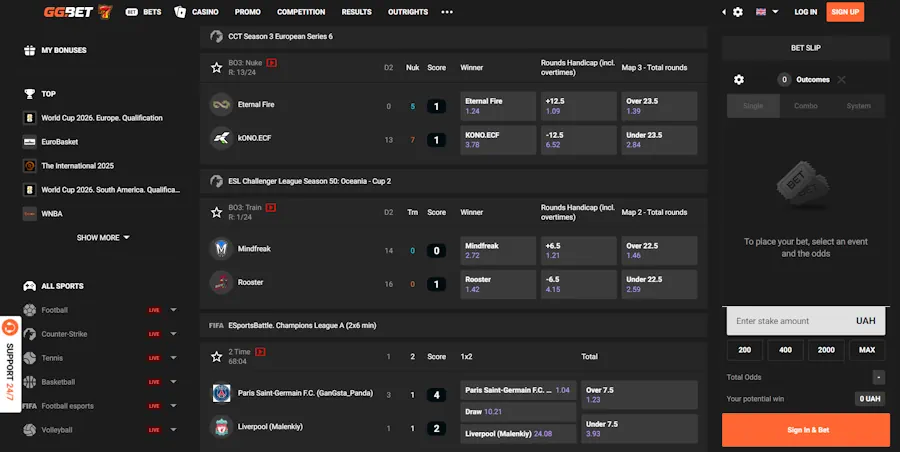
Task: Open EuroBasket top event
Action: pyautogui.click(x=59, y=142)
